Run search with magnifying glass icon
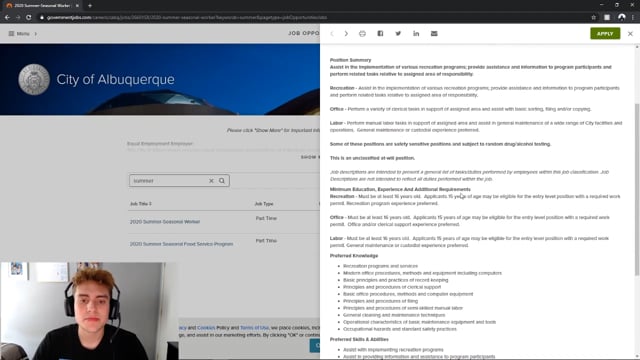Image resolution: width=640 pixels, height=360 pixels. (x=222, y=180)
